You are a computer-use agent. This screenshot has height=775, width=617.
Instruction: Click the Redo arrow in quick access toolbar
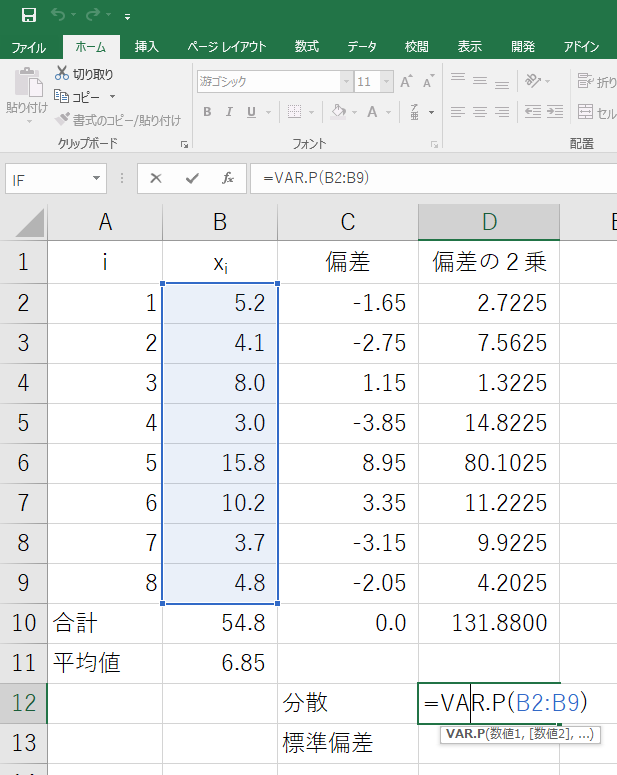pyautogui.click(x=92, y=15)
